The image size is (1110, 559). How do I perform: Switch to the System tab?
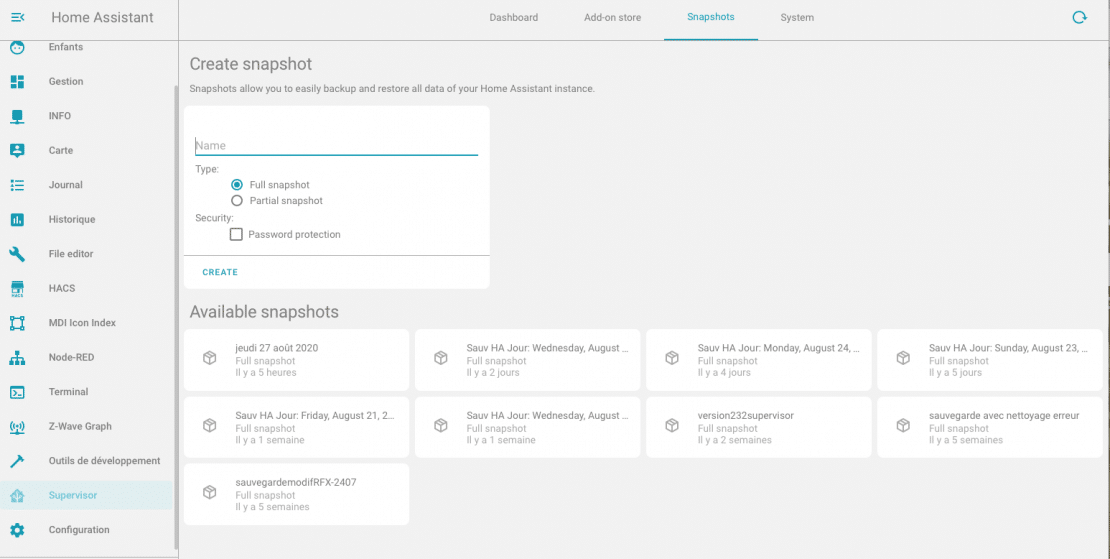coord(797,18)
